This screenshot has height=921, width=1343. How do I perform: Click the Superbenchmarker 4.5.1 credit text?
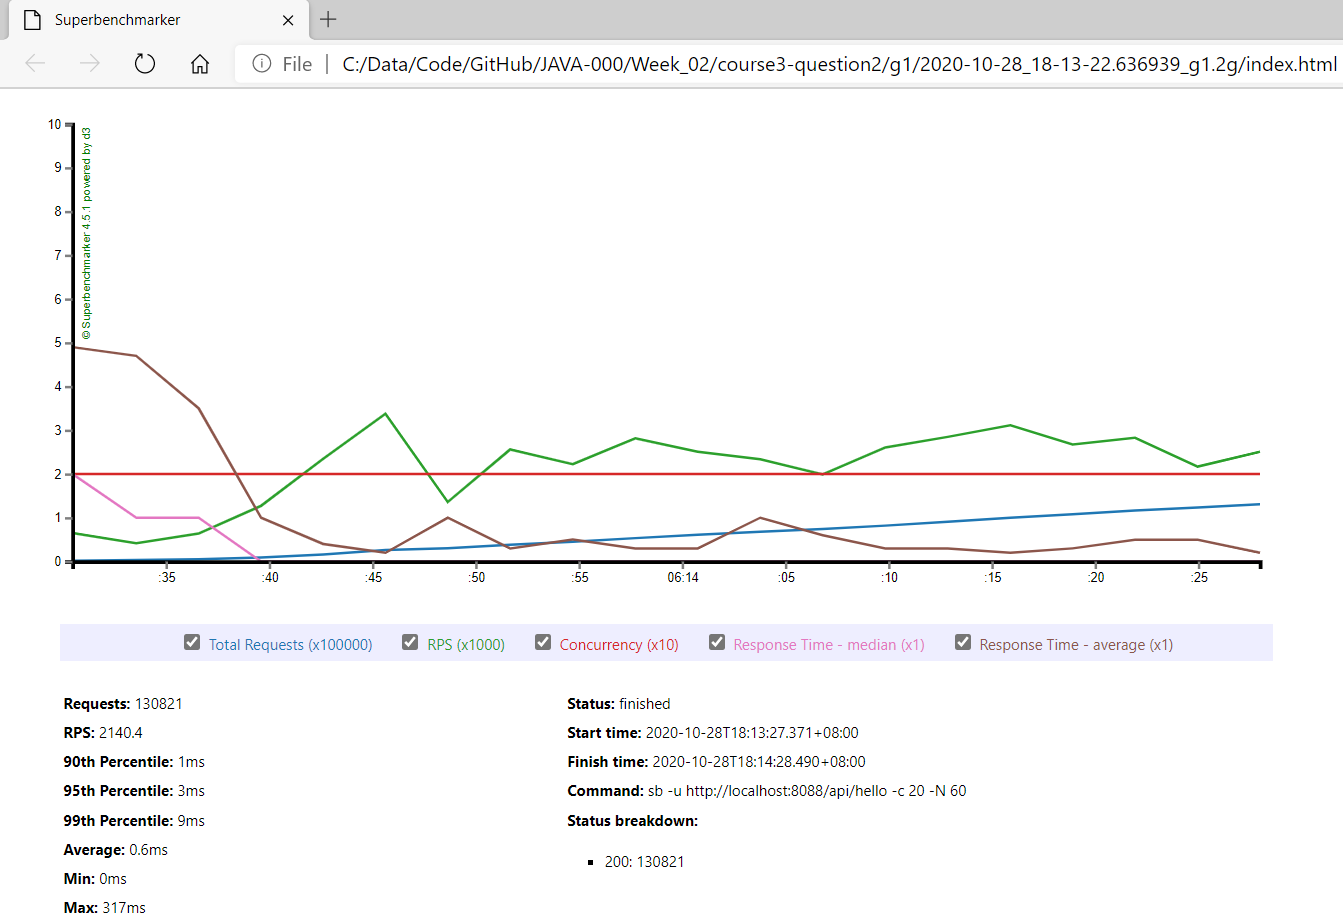87,234
